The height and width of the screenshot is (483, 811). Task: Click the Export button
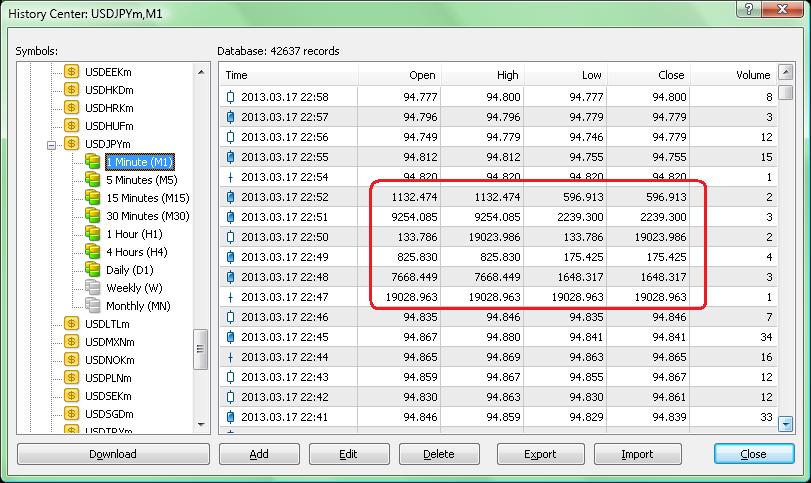click(540, 454)
